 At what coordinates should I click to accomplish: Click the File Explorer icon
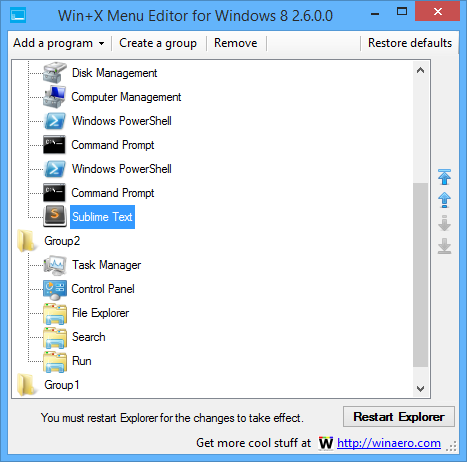pyautogui.click(x=55, y=313)
